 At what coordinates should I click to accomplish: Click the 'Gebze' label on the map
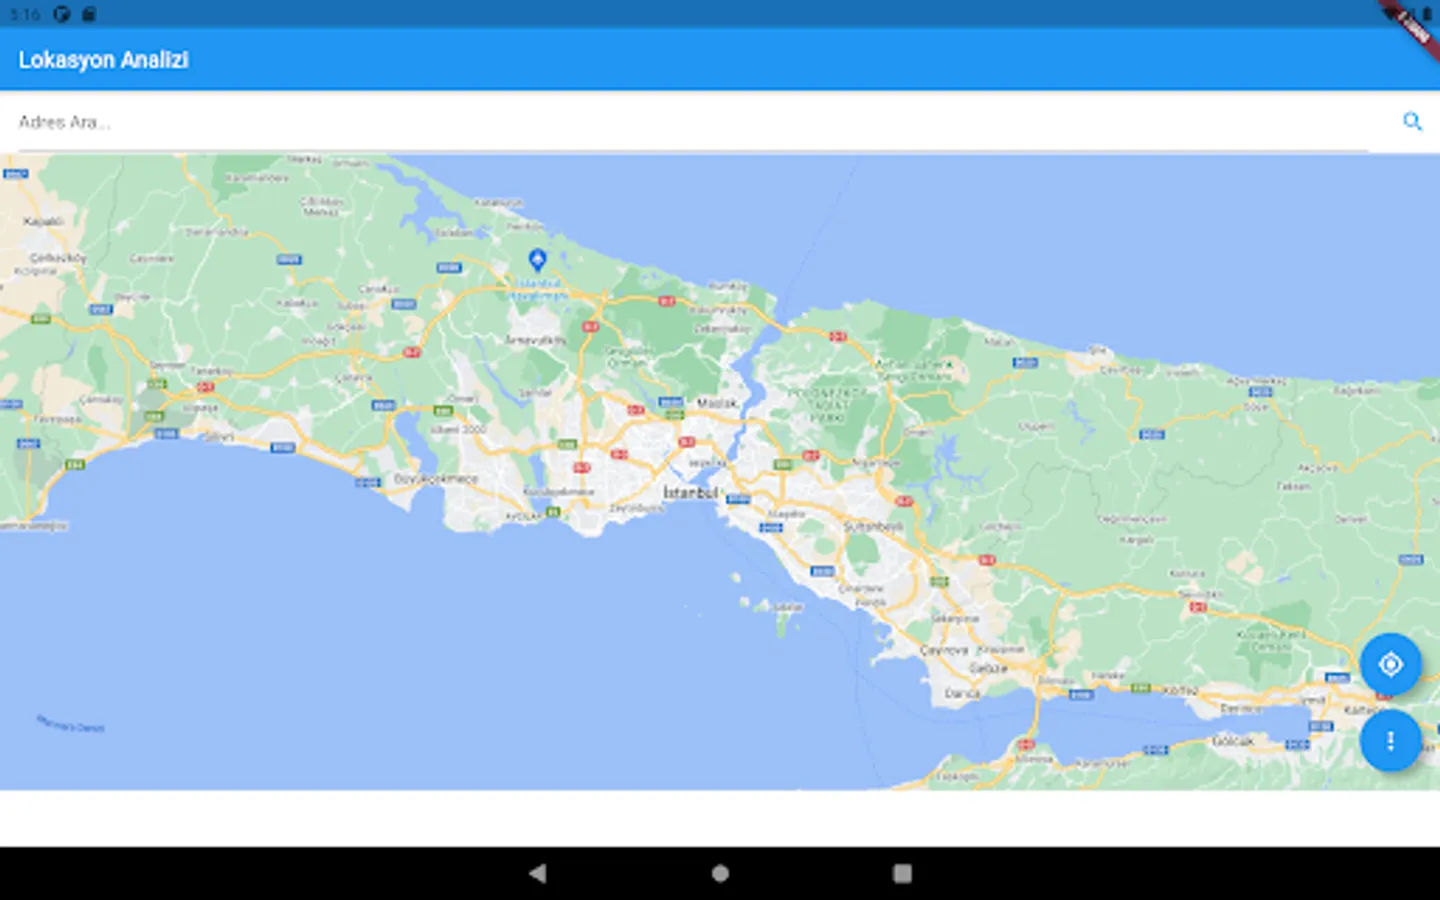coord(988,668)
